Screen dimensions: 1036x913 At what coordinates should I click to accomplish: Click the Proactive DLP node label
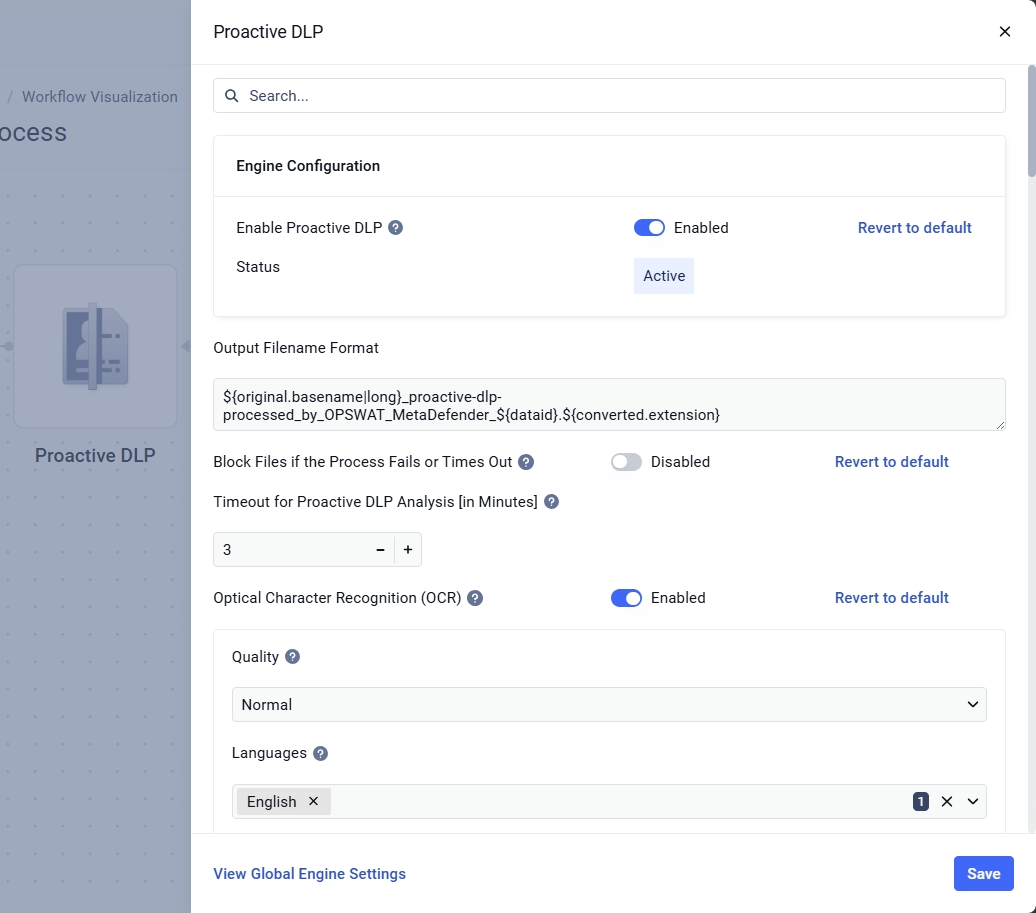pyautogui.click(x=95, y=456)
